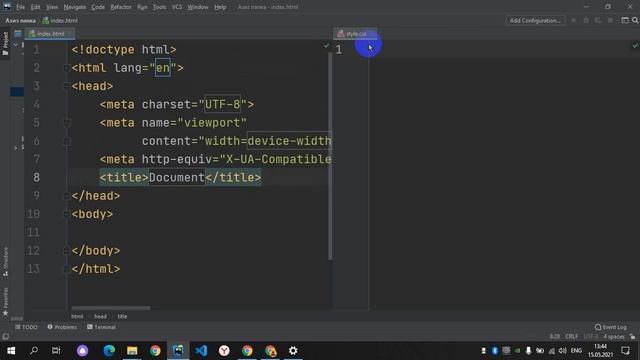640x360 pixels.
Task: Click the ENG language indicator in tray
Action: pyautogui.click(x=576, y=351)
